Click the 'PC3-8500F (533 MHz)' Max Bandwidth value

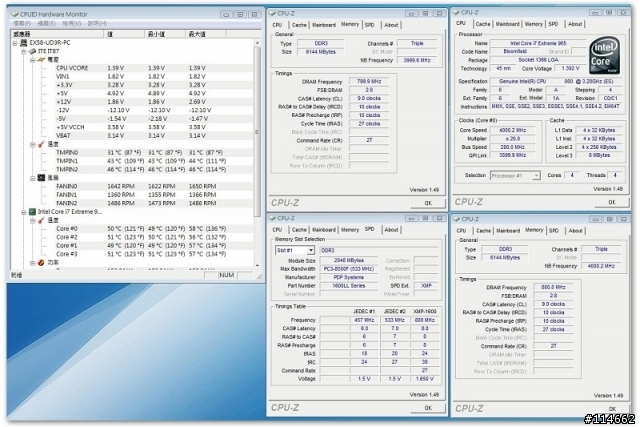pos(349,269)
